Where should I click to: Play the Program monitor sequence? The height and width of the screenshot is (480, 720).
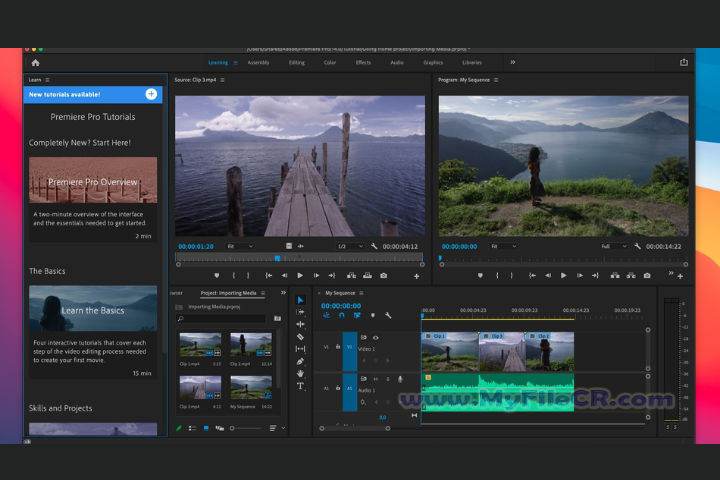pyautogui.click(x=563, y=276)
